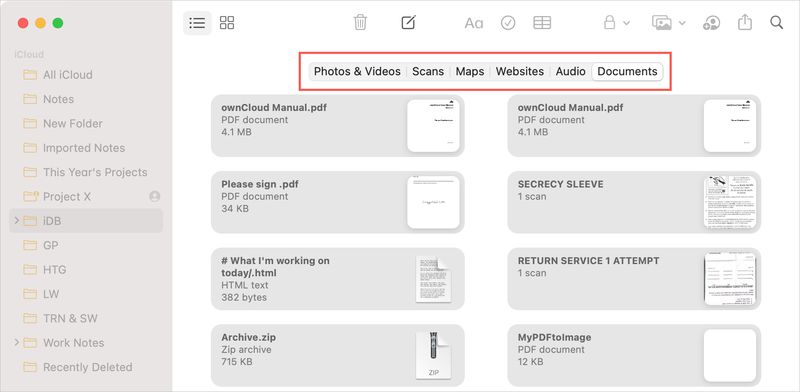Click RETURN SERVICE 1 ATTEMPT scan thumbnail
The image size is (800, 392).
pyautogui.click(x=730, y=279)
